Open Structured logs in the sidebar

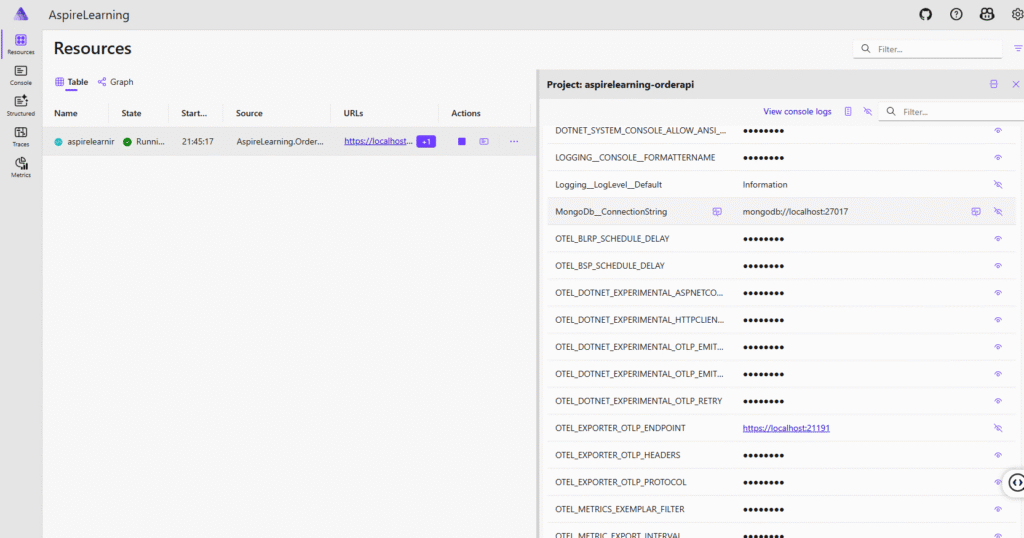pos(21,106)
